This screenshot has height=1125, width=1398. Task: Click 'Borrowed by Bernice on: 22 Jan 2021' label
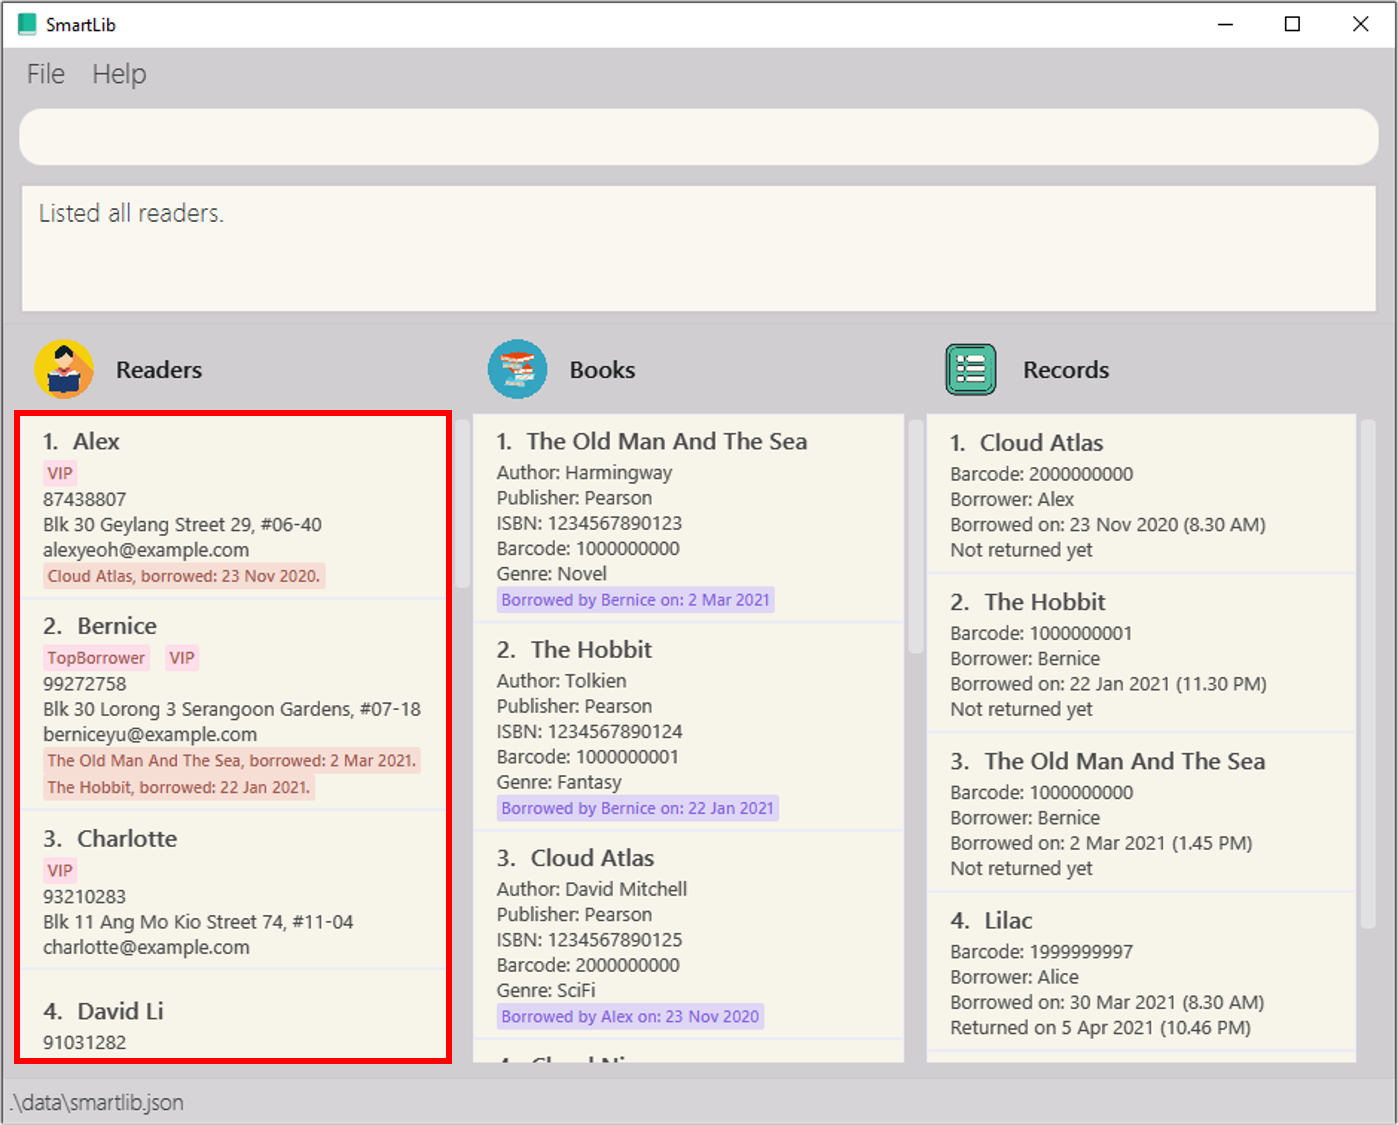[x=638, y=808]
